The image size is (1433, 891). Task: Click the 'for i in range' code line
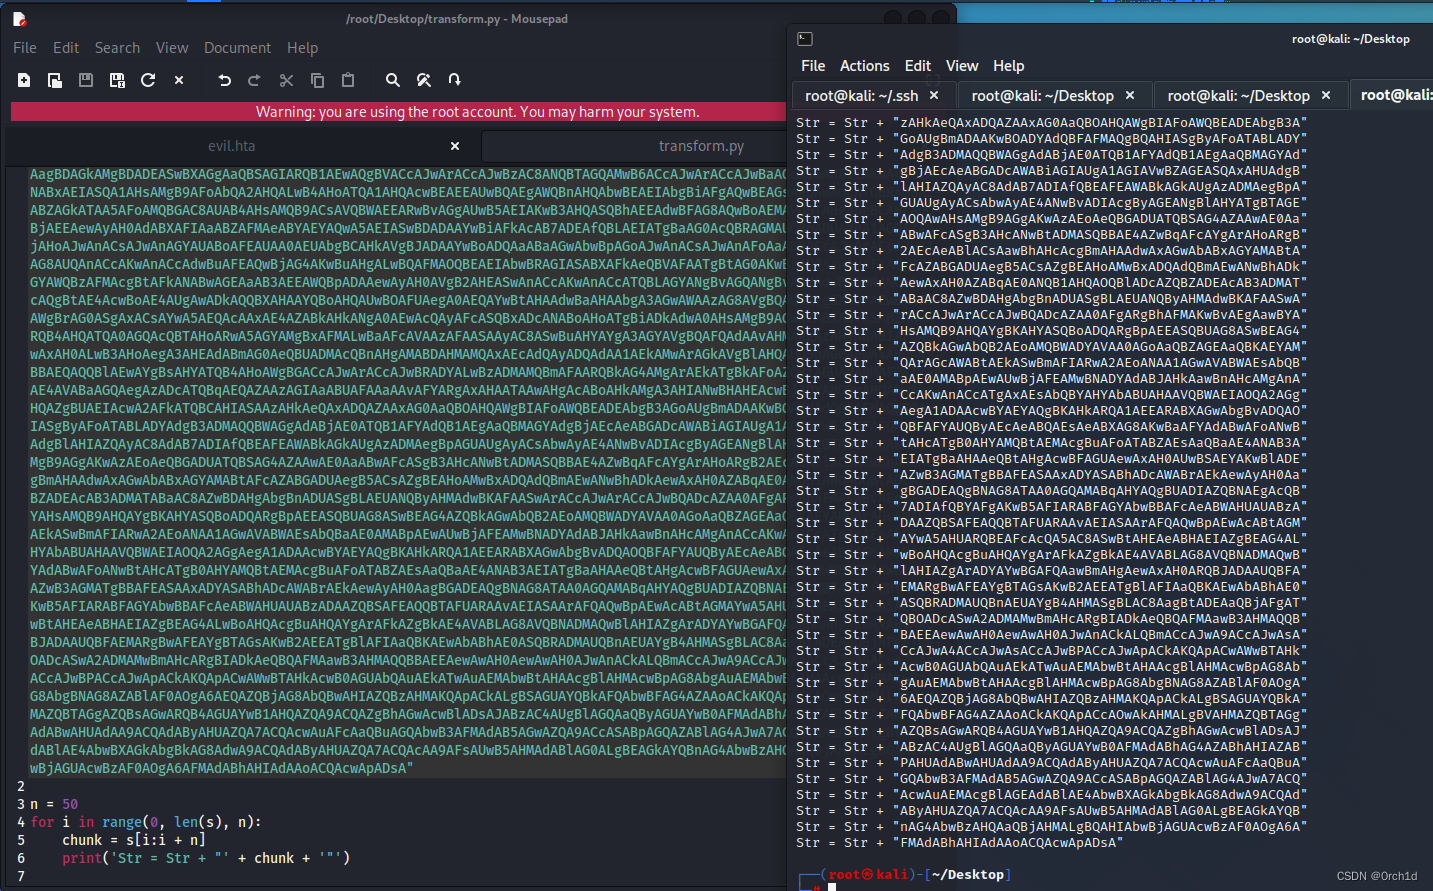146,822
